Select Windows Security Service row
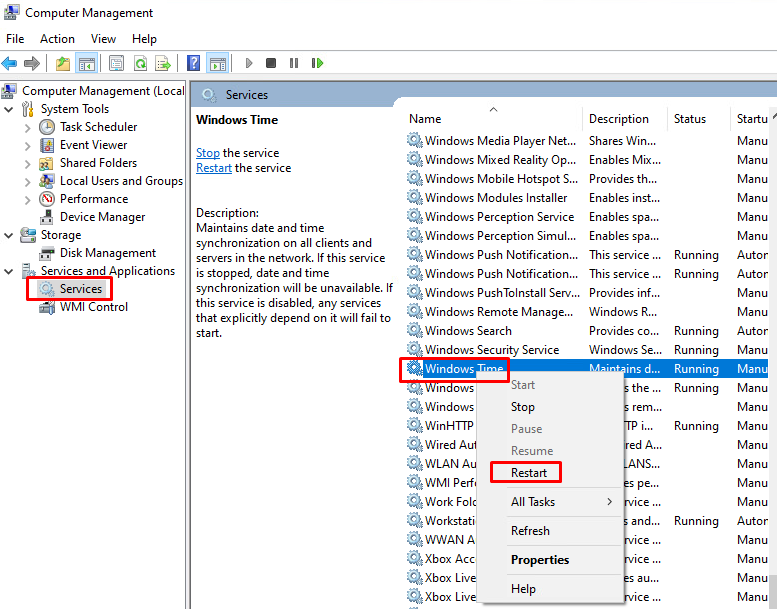 click(587, 350)
